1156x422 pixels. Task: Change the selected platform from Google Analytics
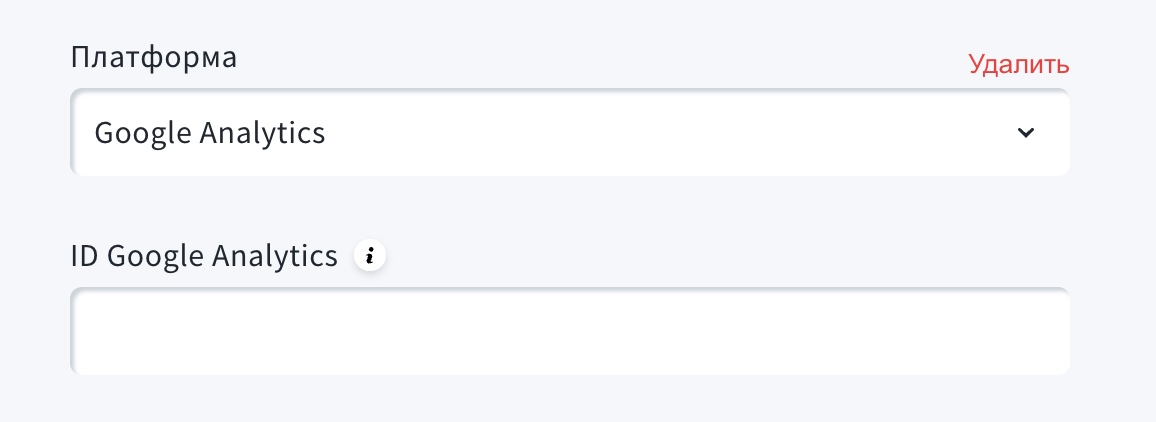[x=569, y=133]
